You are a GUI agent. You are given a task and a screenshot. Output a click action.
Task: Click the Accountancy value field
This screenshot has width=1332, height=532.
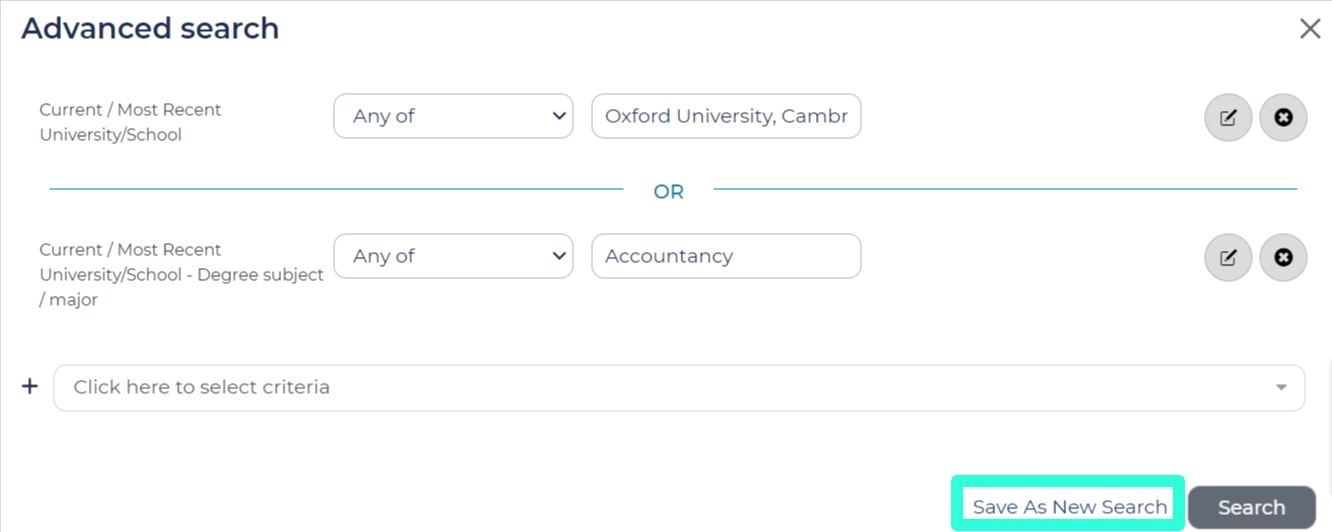point(726,256)
